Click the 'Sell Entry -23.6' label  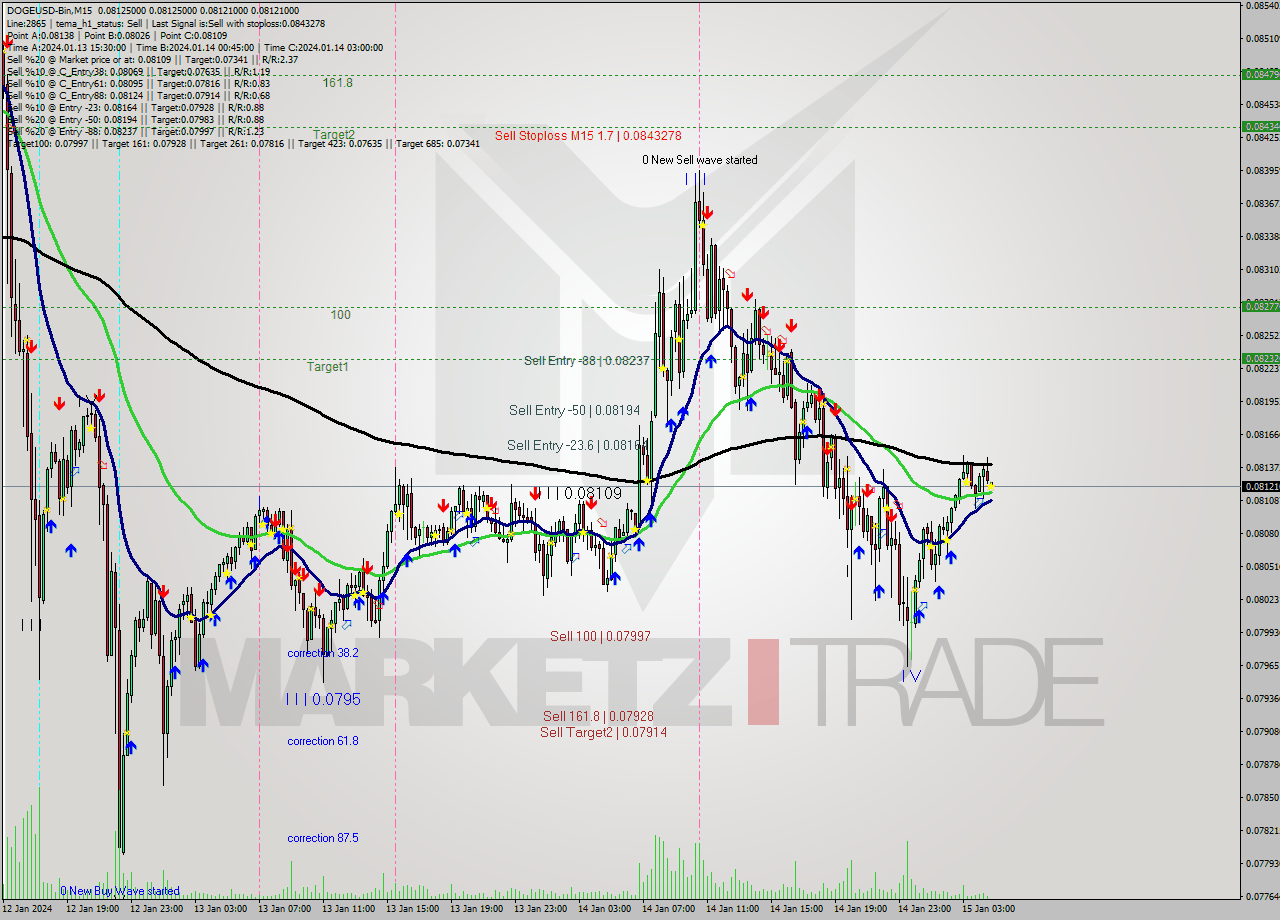(577, 445)
